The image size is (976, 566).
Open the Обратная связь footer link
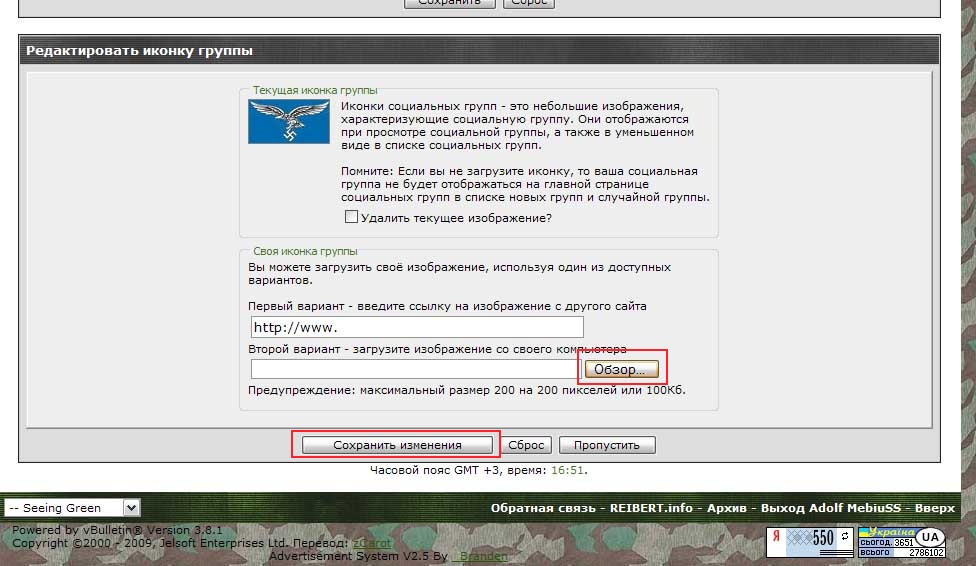point(544,508)
